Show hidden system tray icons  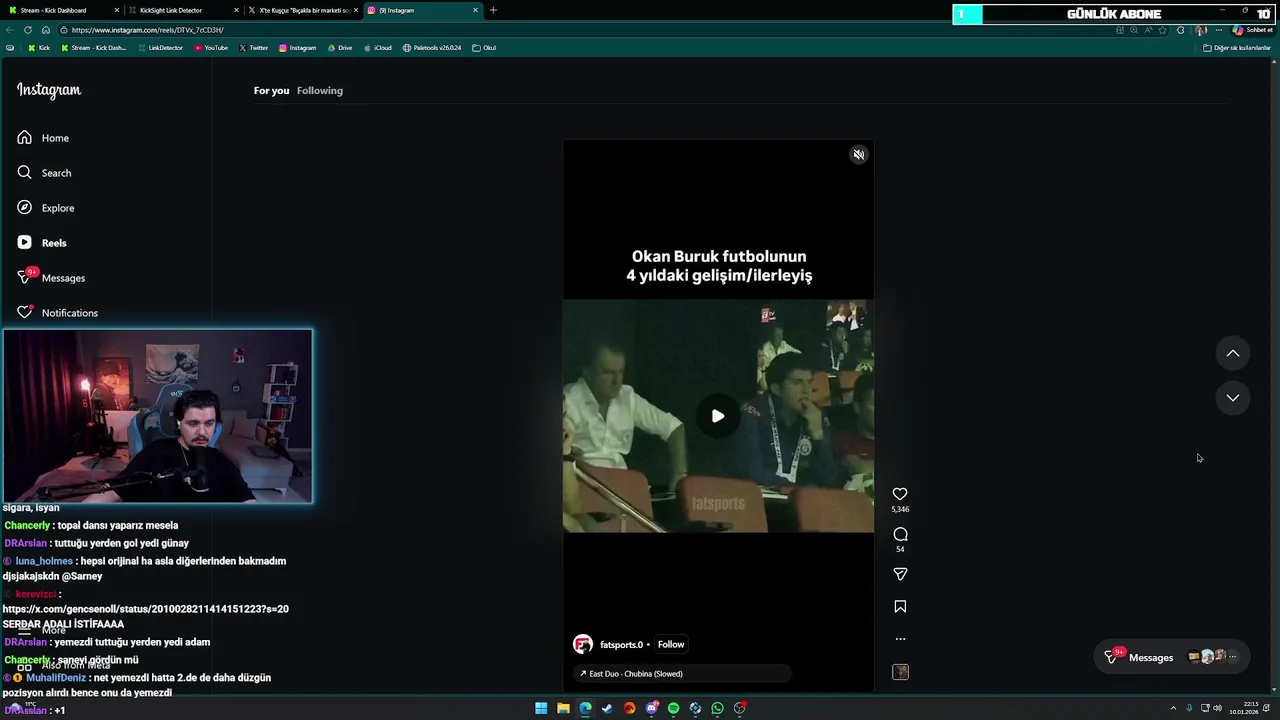[x=1174, y=708]
